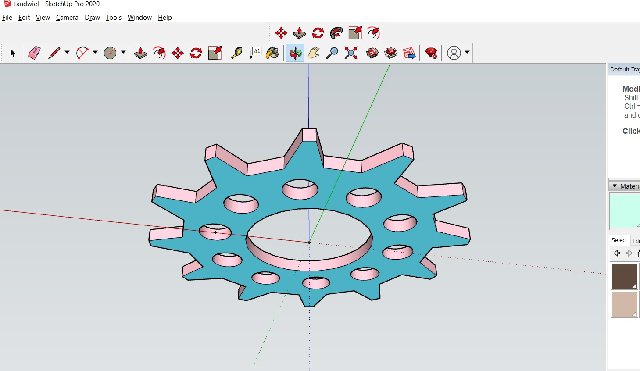Viewport: 640px width, 371px height.
Task: Click the Send to LayOut icon
Action: 409,53
